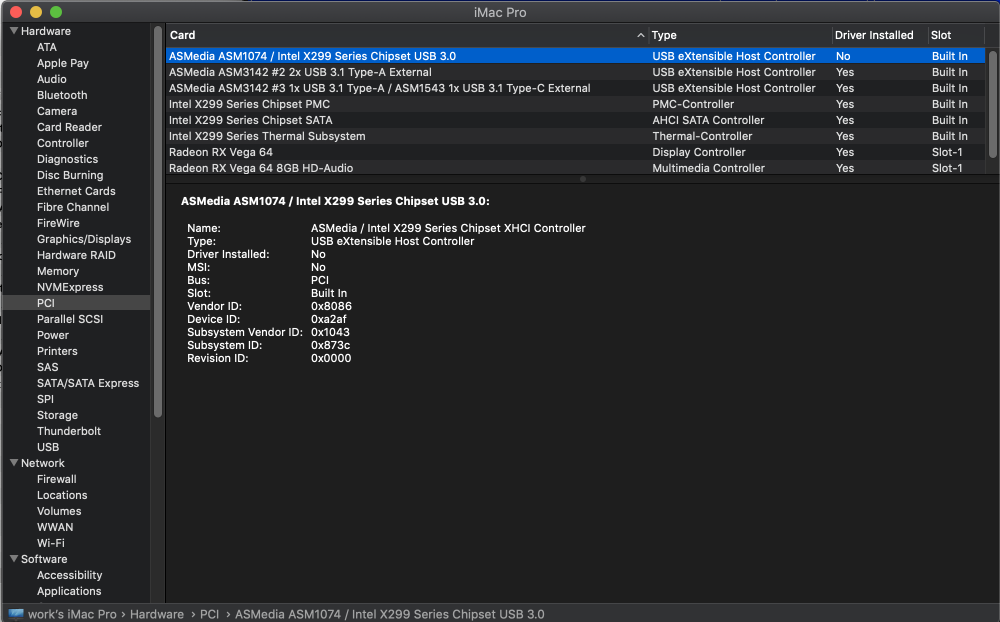Select Camera in the sidebar
The height and width of the screenshot is (622, 1000).
click(x=57, y=111)
